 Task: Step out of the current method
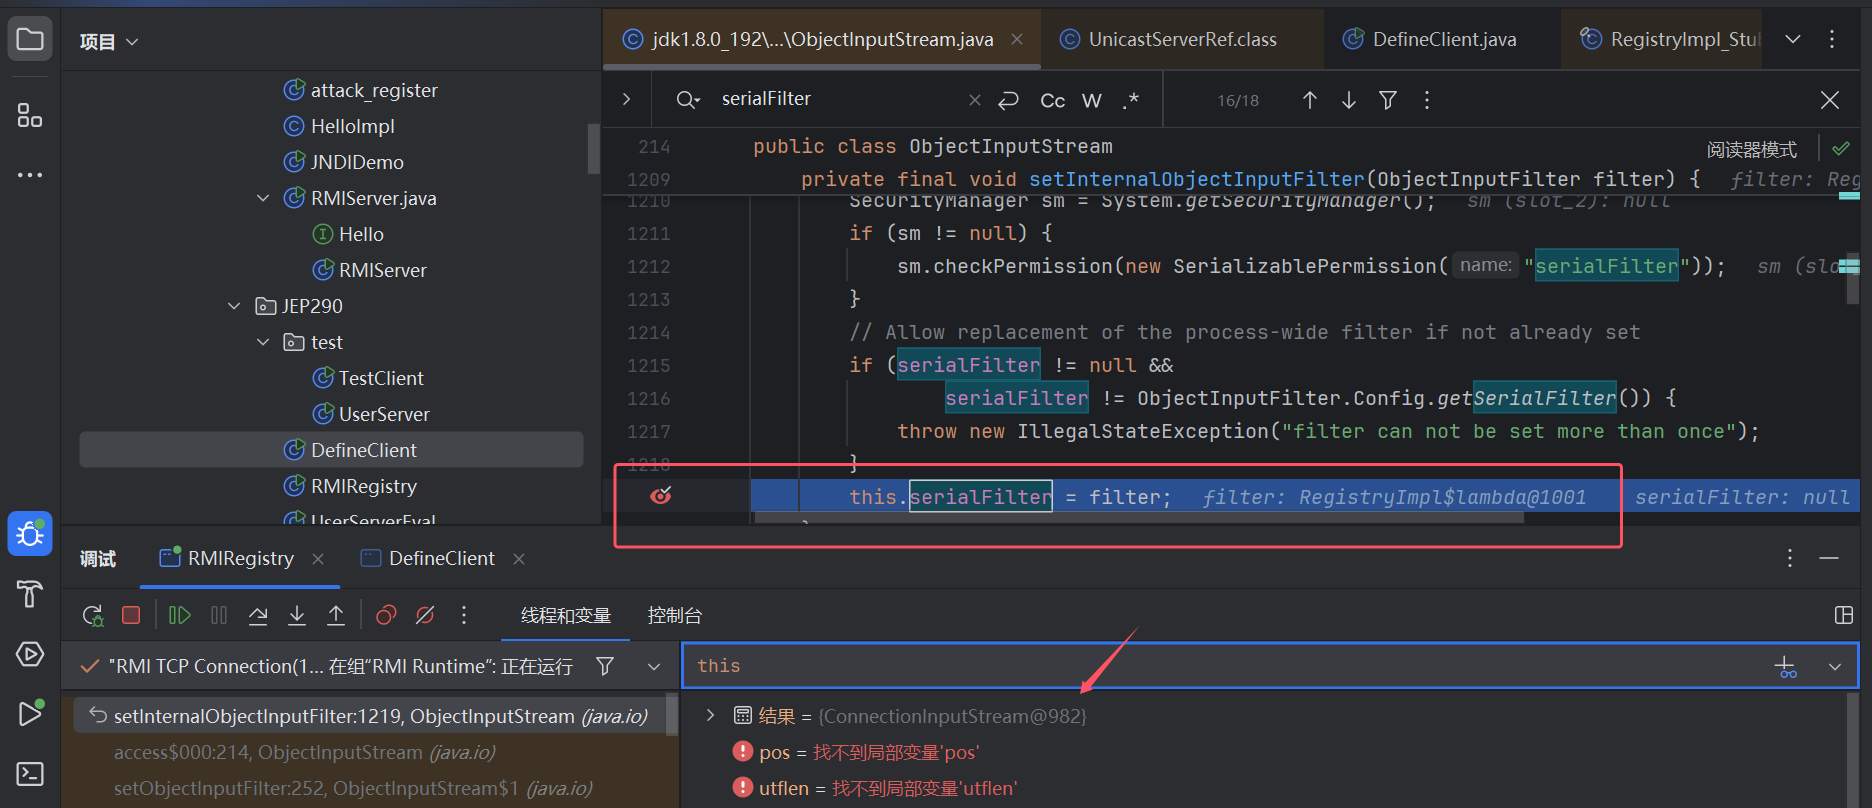336,615
